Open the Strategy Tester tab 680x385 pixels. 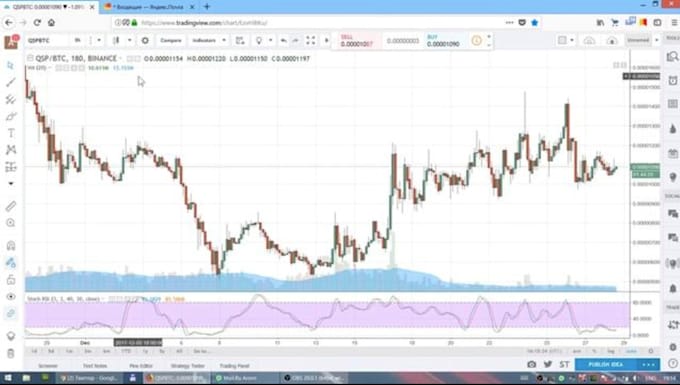click(188, 366)
